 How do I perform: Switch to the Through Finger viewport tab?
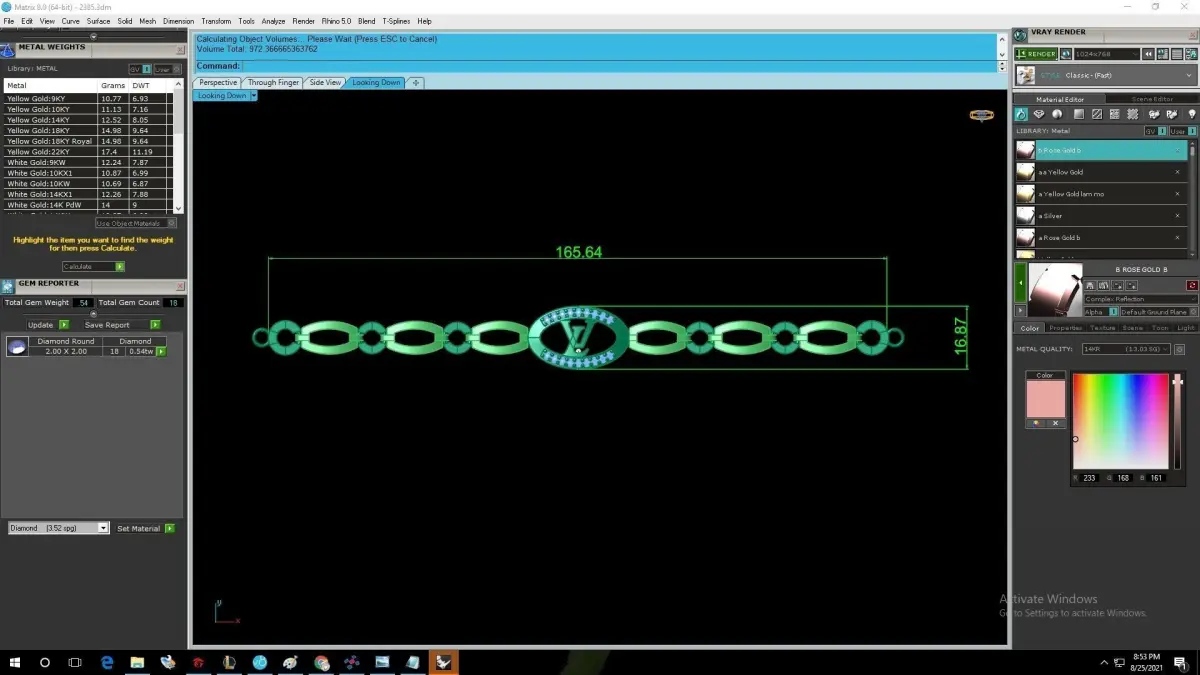click(273, 83)
